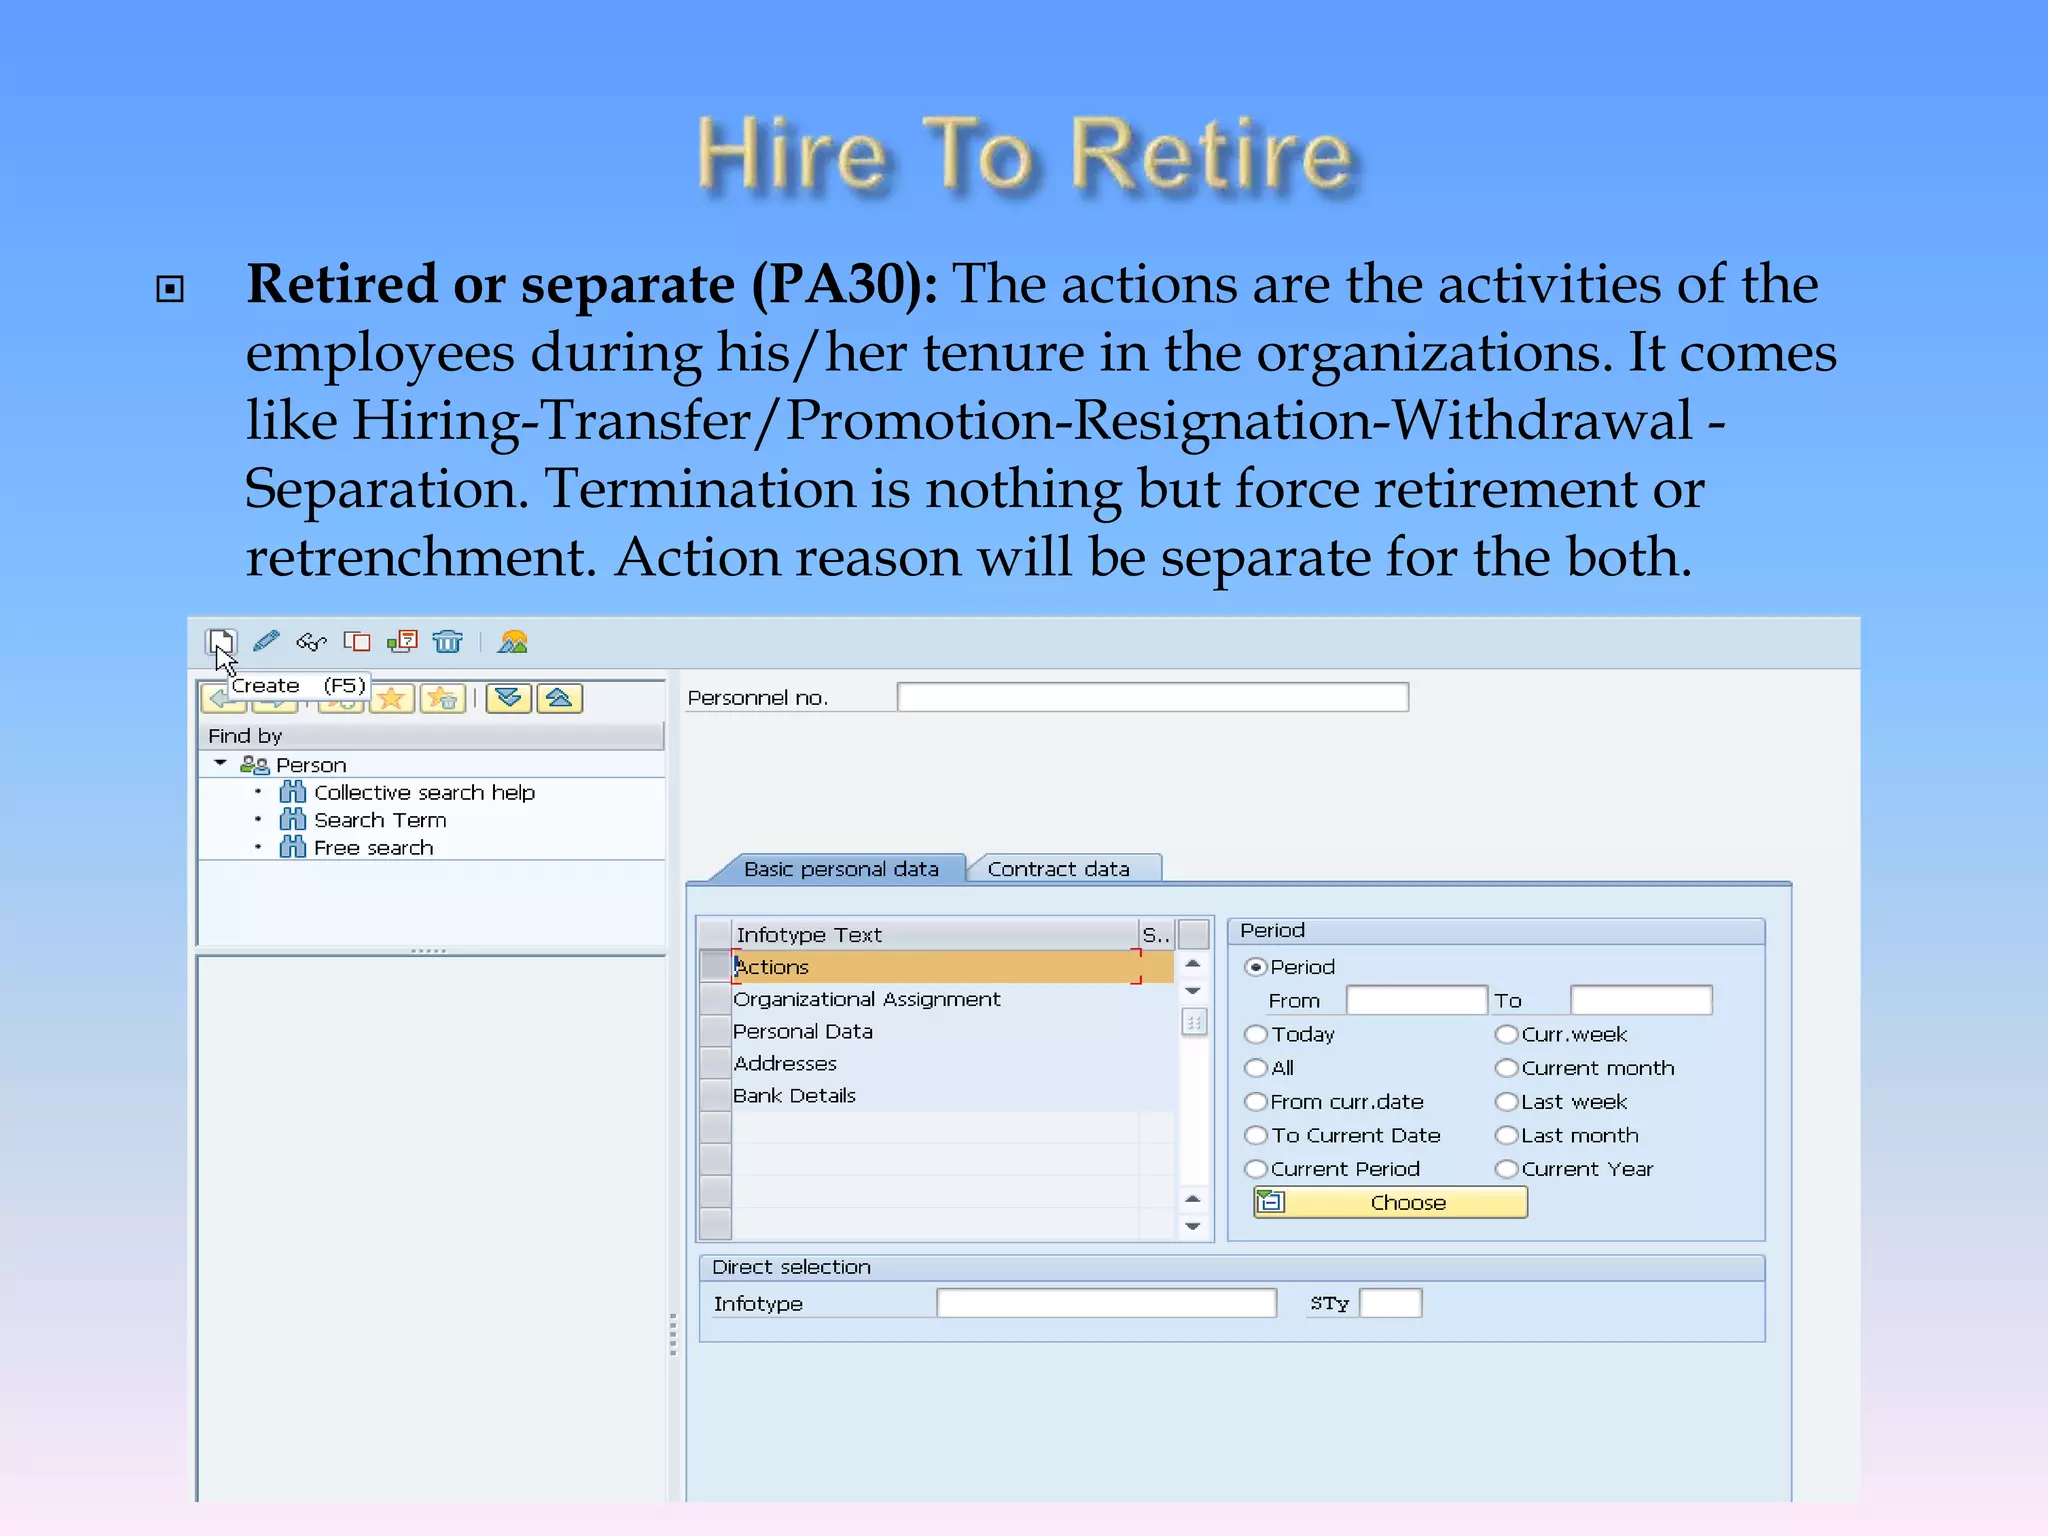Open the Basic personal data tab
The width and height of the screenshot is (2048, 1536).
coord(840,869)
